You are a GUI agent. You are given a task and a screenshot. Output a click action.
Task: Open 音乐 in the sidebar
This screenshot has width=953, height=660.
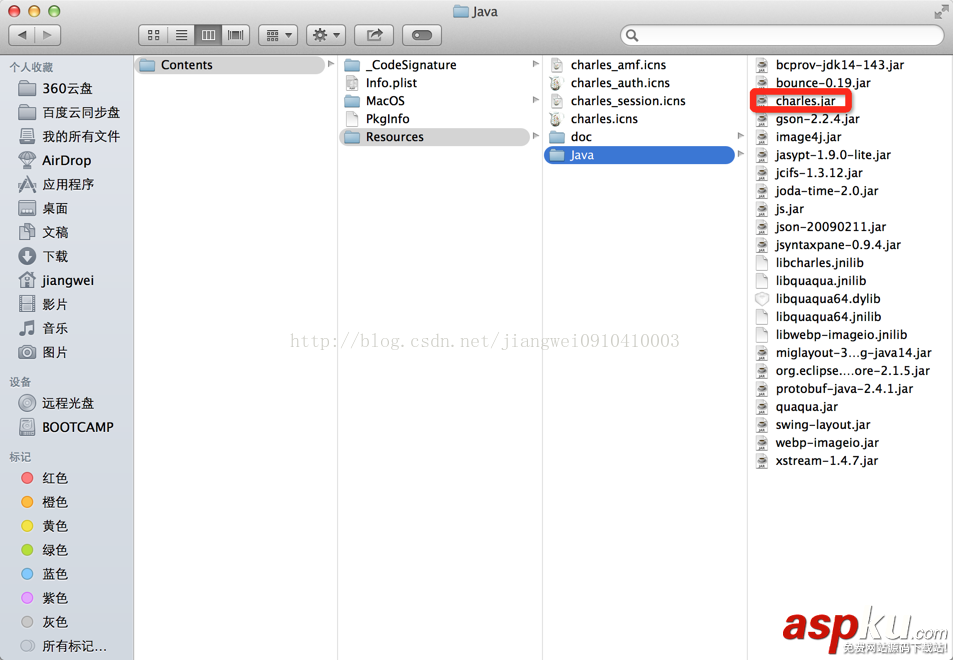click(x=67, y=328)
